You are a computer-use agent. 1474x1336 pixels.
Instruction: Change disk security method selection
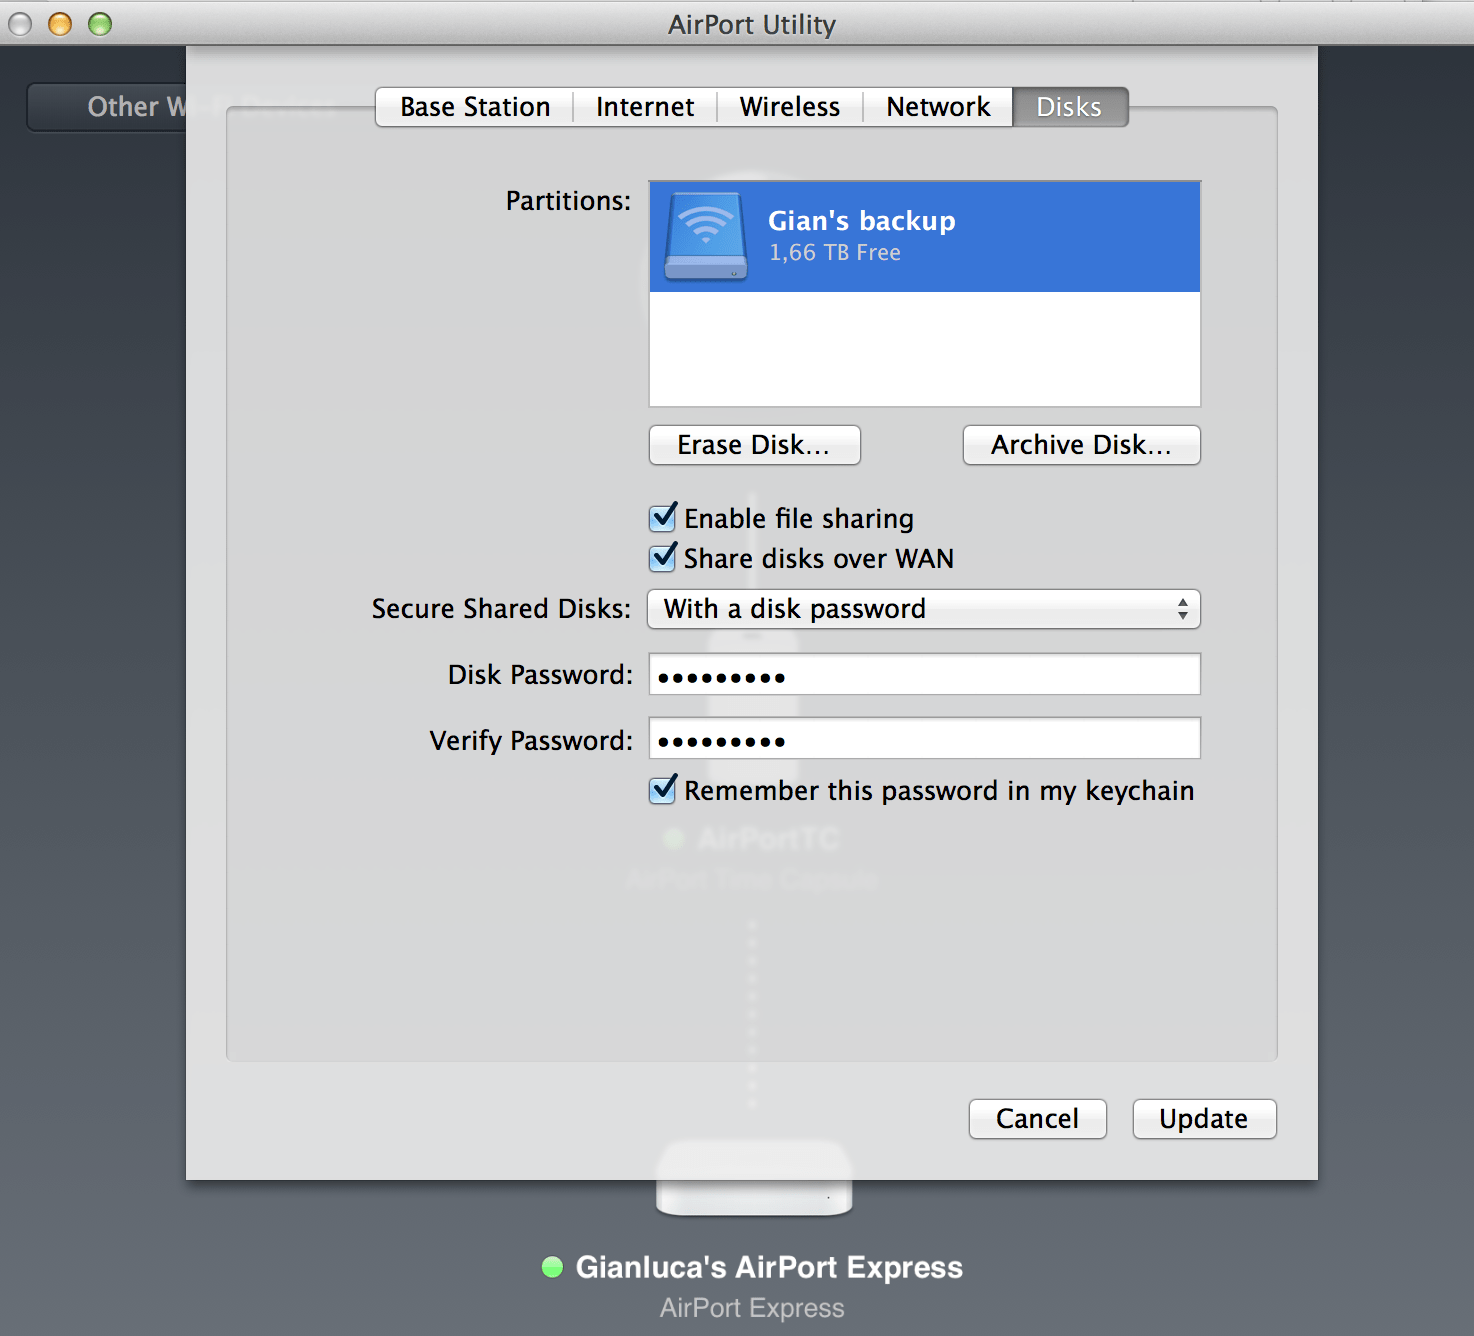tap(922, 609)
